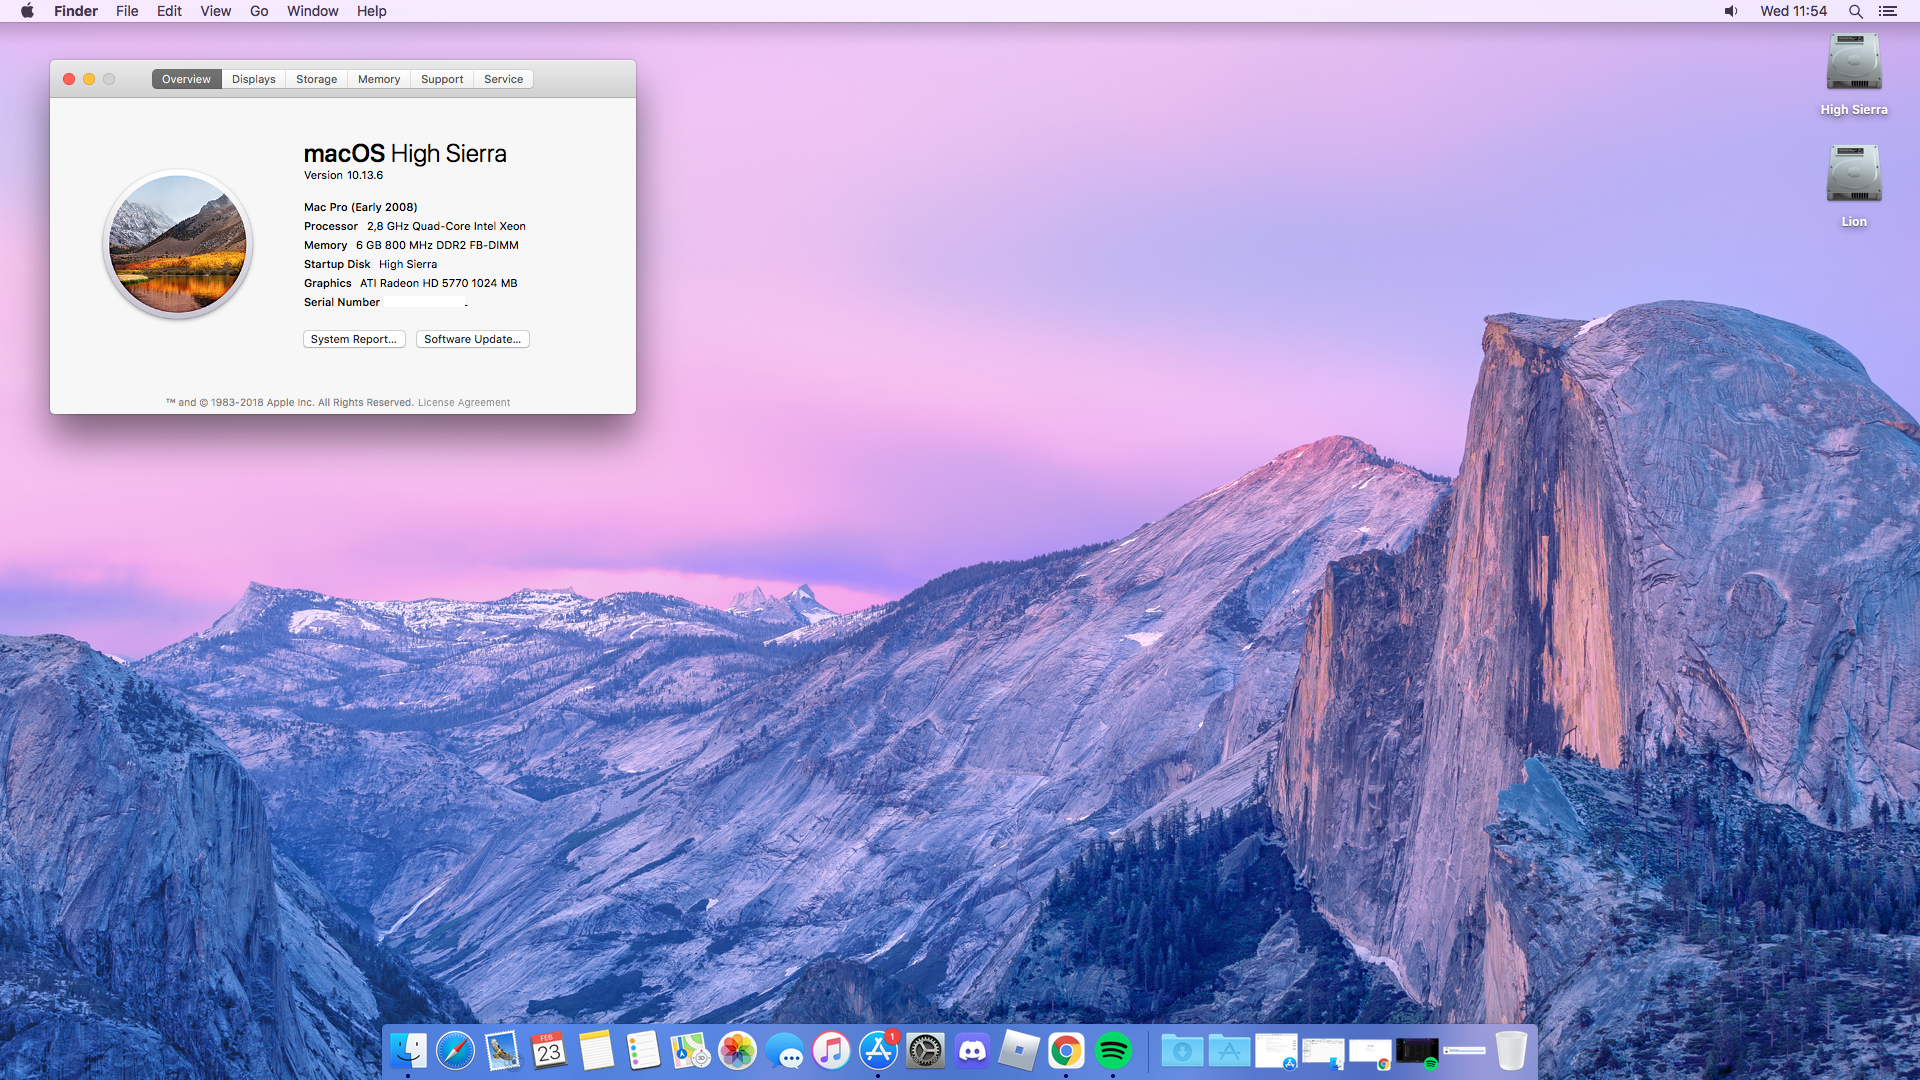Switch to the Memory tab

(x=379, y=79)
